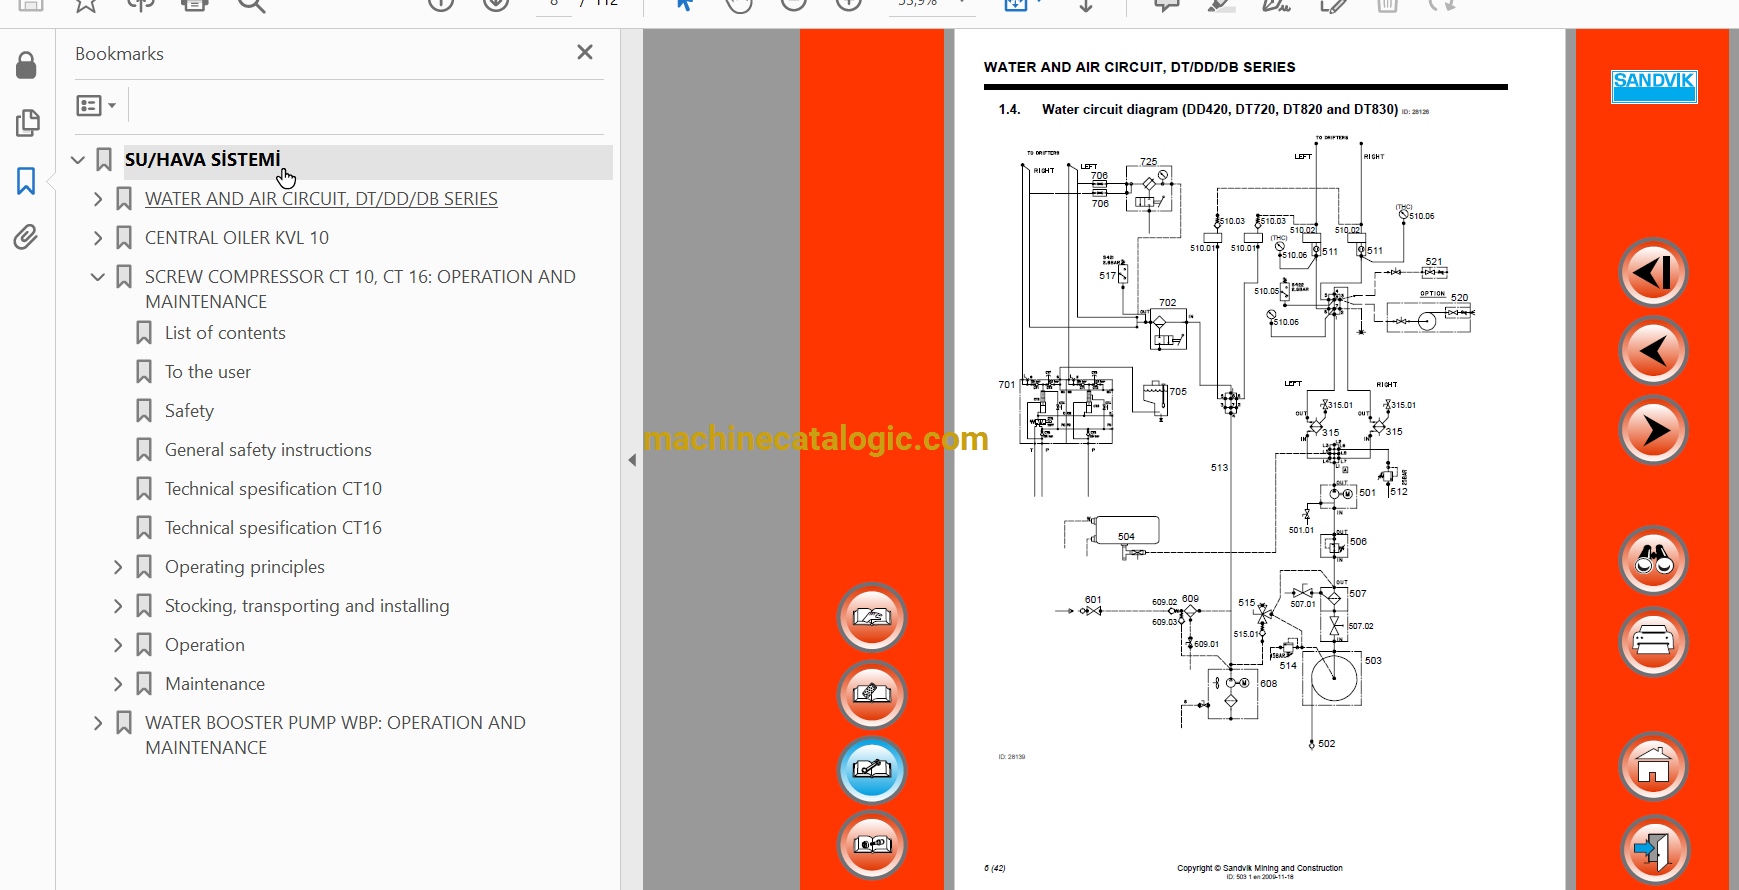Go to CENTRAL OILER KVL 10 bookmark

point(237,238)
